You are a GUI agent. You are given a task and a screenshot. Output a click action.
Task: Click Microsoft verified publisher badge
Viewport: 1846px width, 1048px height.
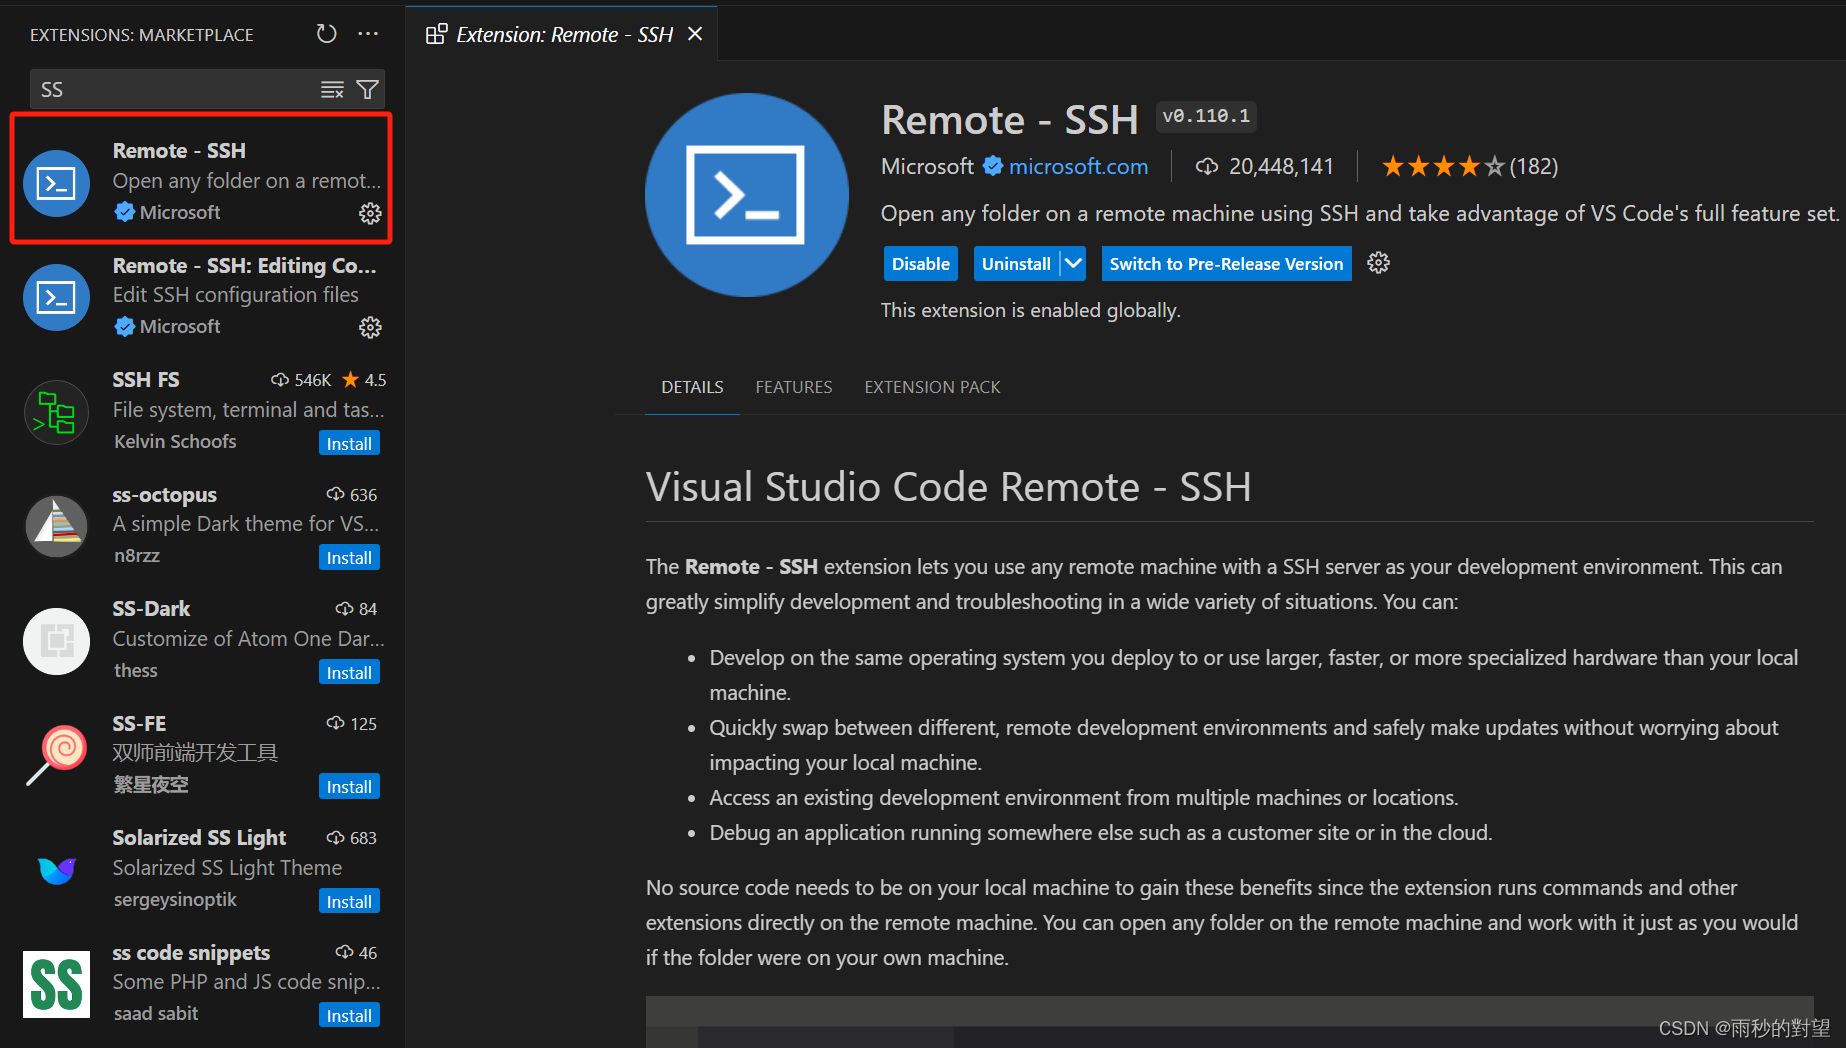992,166
